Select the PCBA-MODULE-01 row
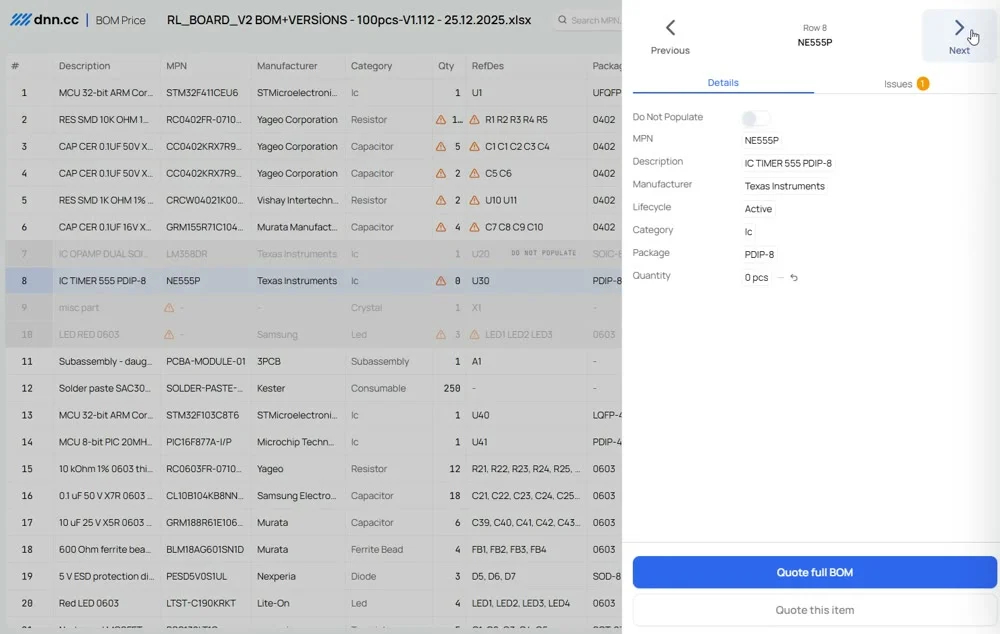 [314, 361]
